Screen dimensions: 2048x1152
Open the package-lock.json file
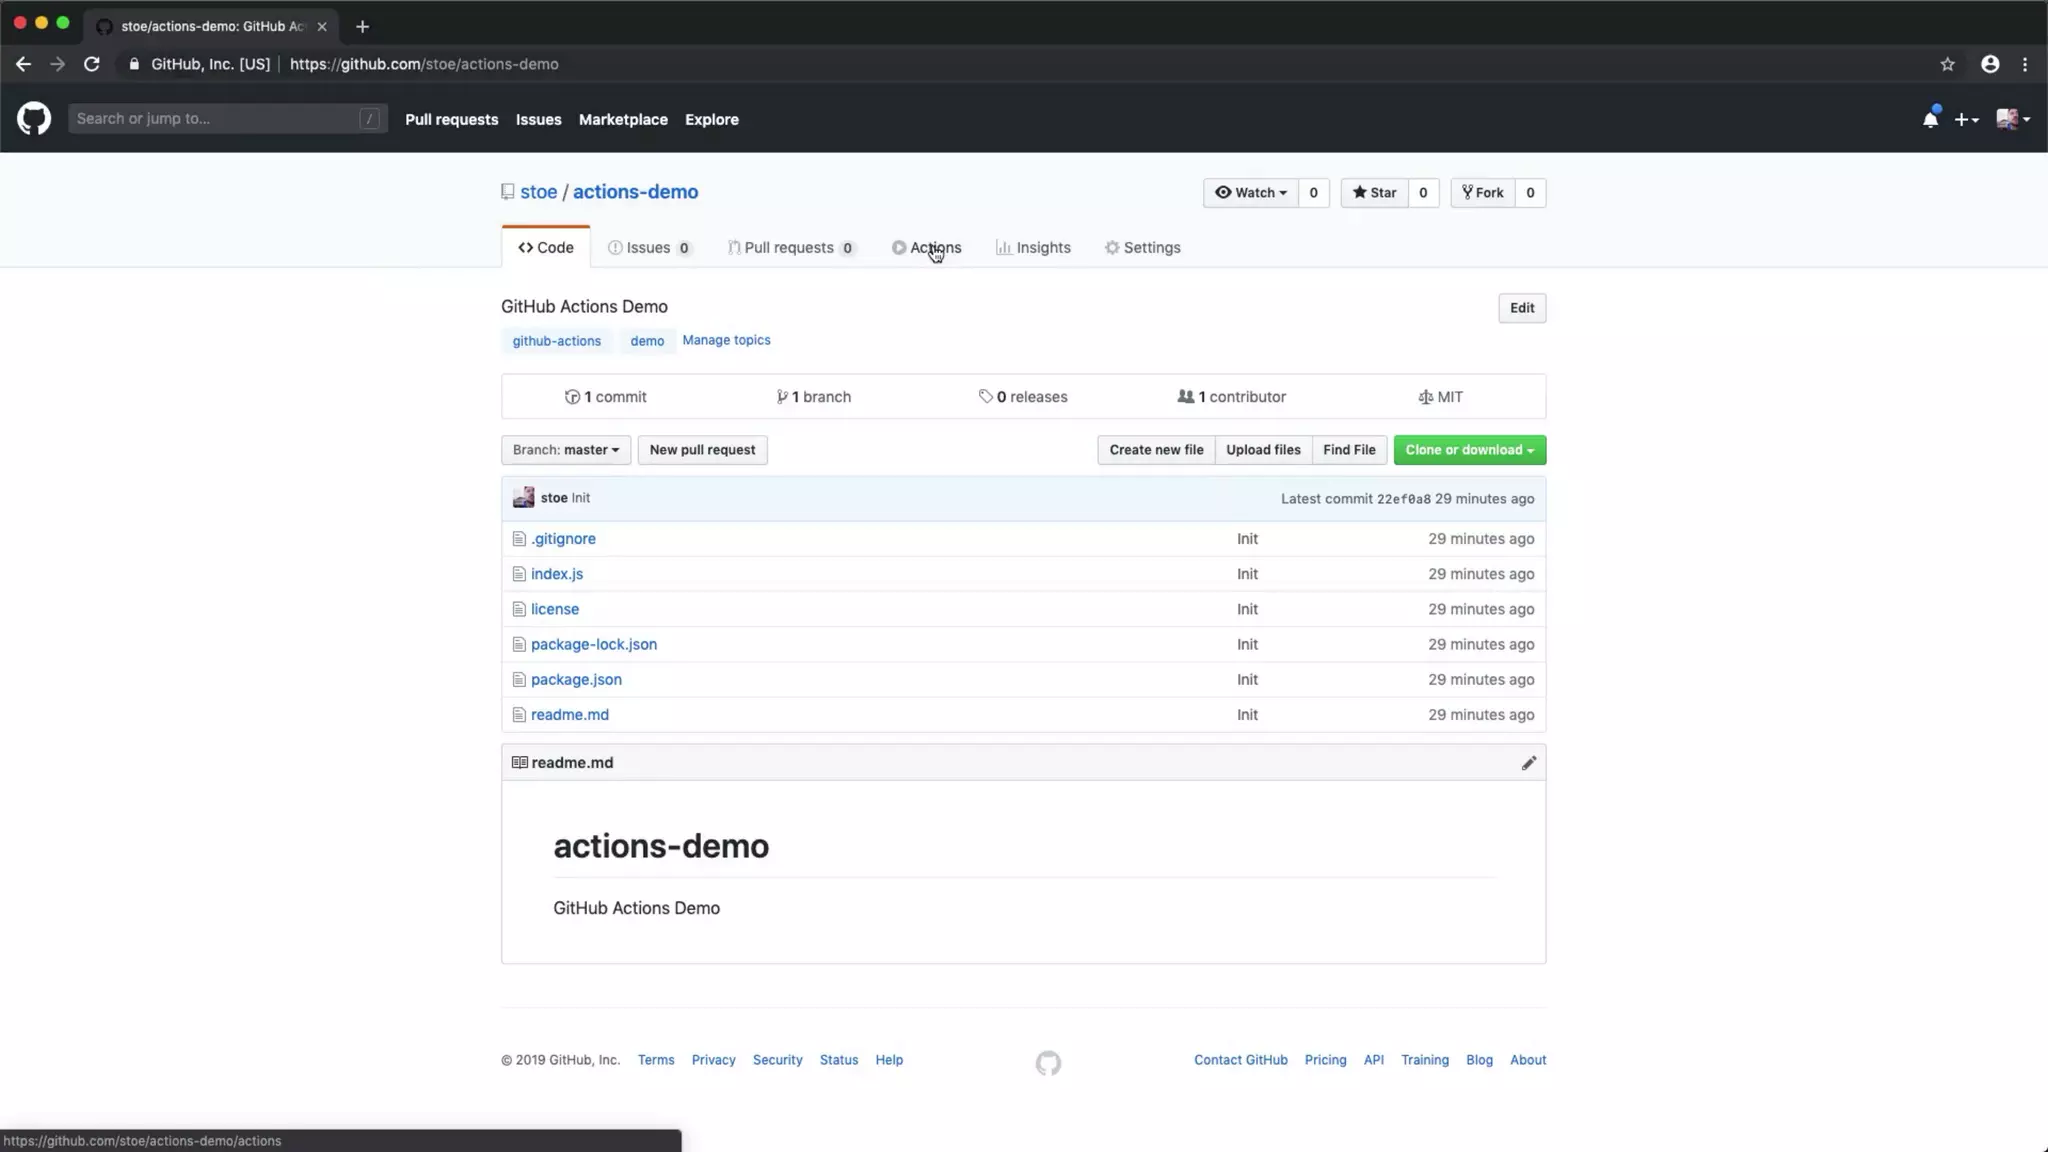click(x=594, y=644)
